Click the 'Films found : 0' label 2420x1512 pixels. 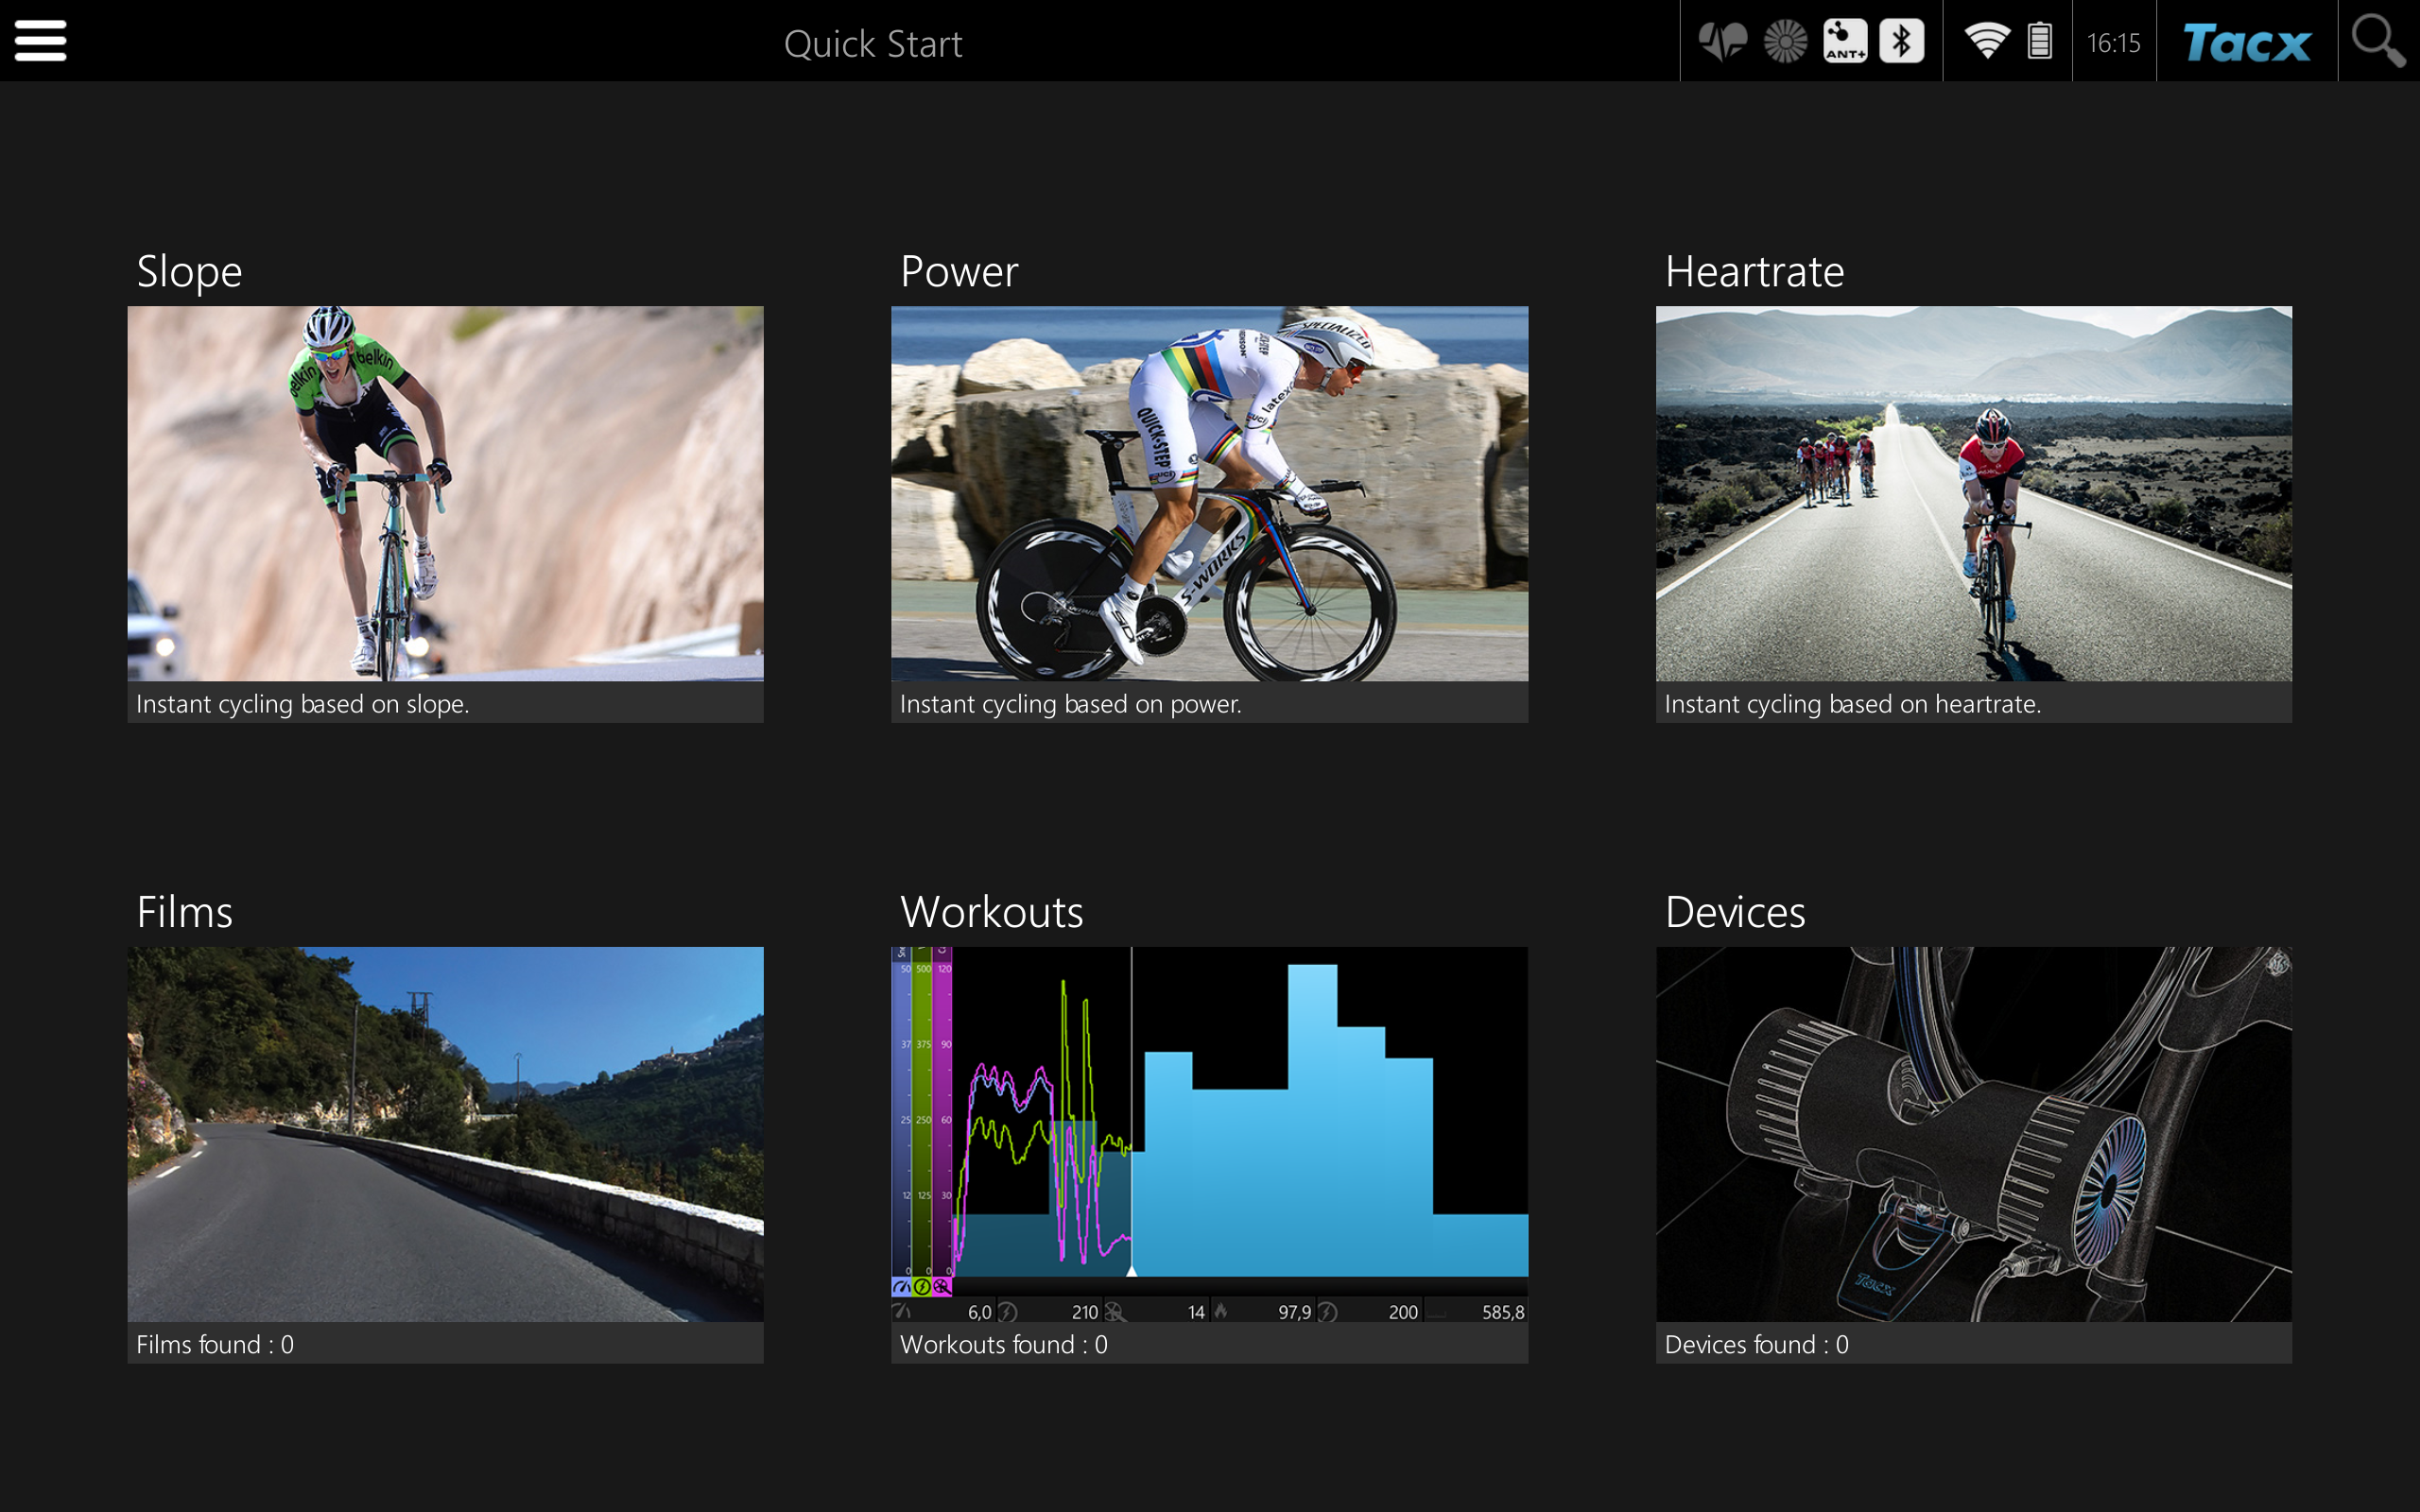coord(215,1344)
